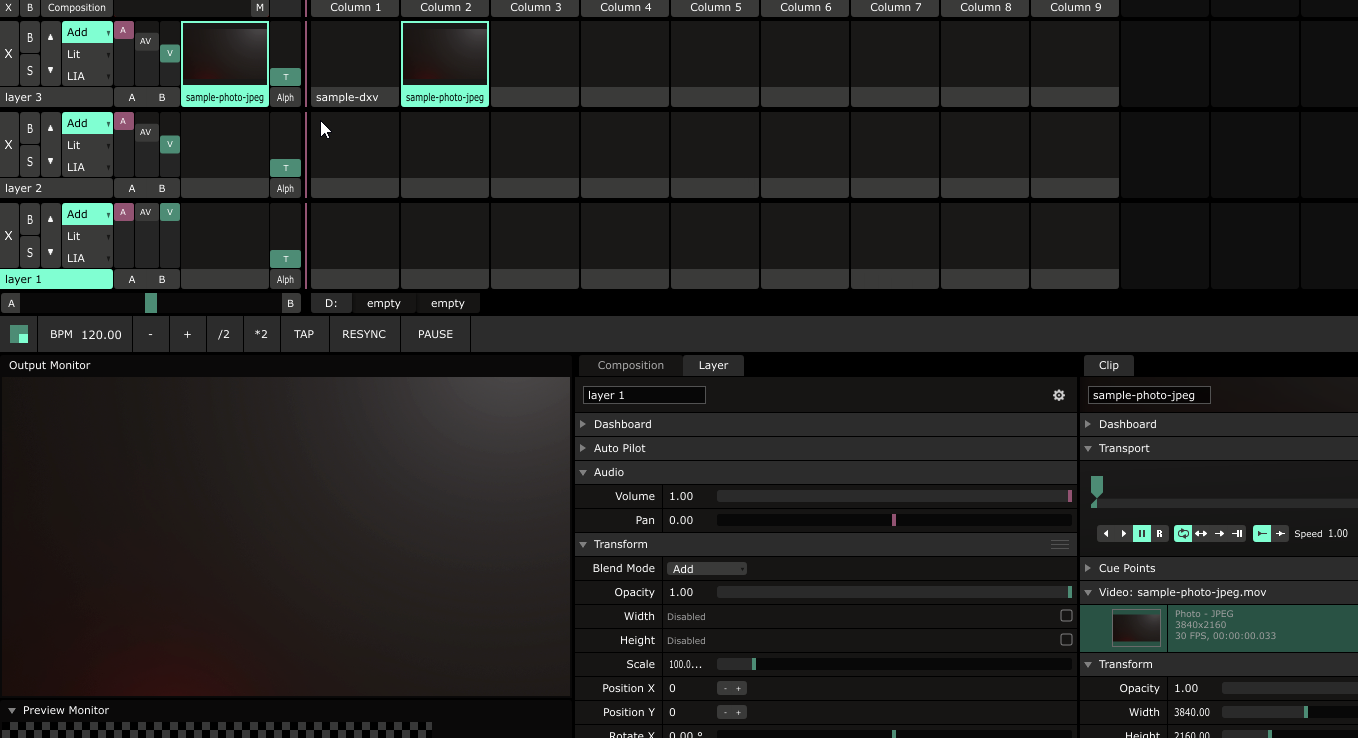Toggle the metronome beat indicator square
1358x738 pixels.
(x=19, y=335)
